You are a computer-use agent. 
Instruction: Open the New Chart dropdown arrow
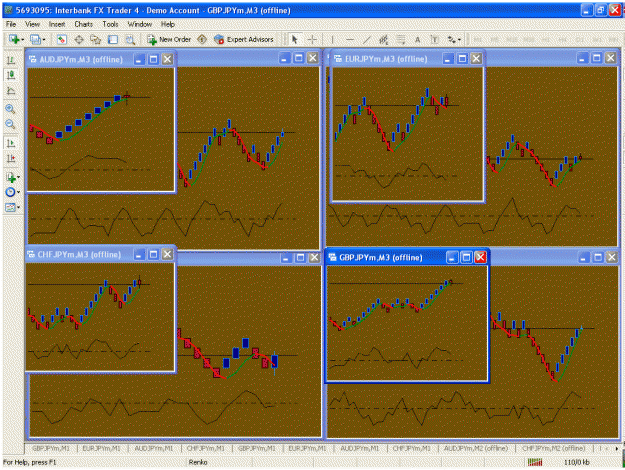(22, 39)
